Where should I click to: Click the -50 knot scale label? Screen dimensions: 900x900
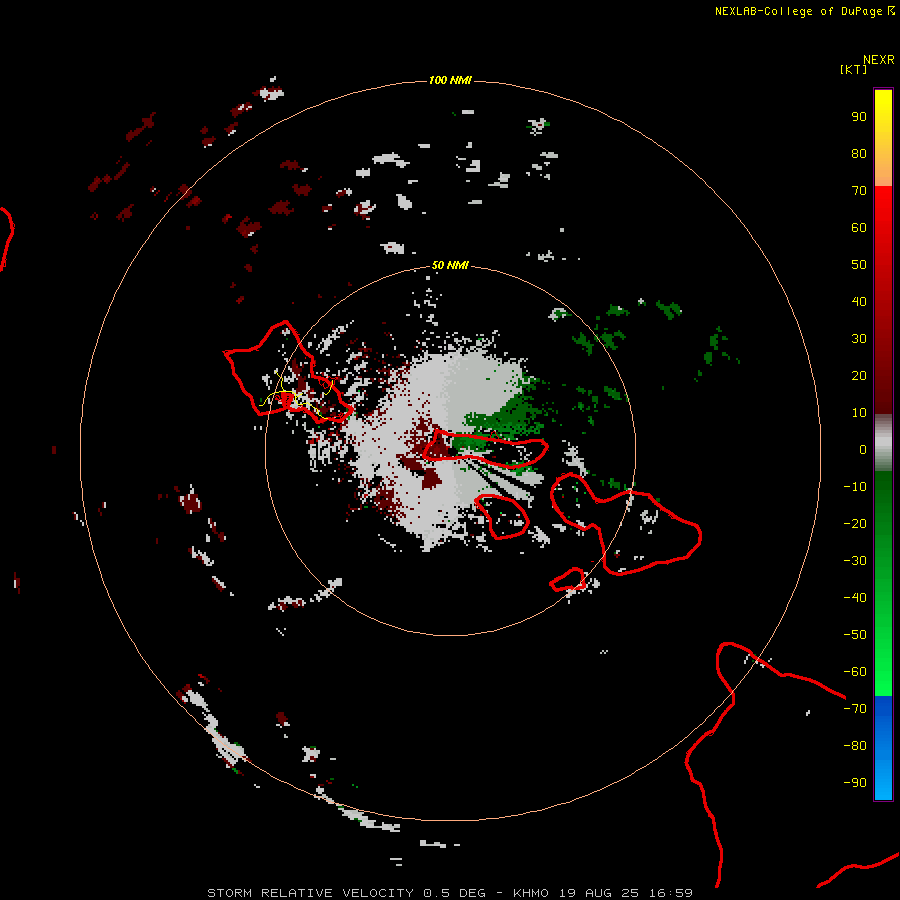tap(855, 634)
